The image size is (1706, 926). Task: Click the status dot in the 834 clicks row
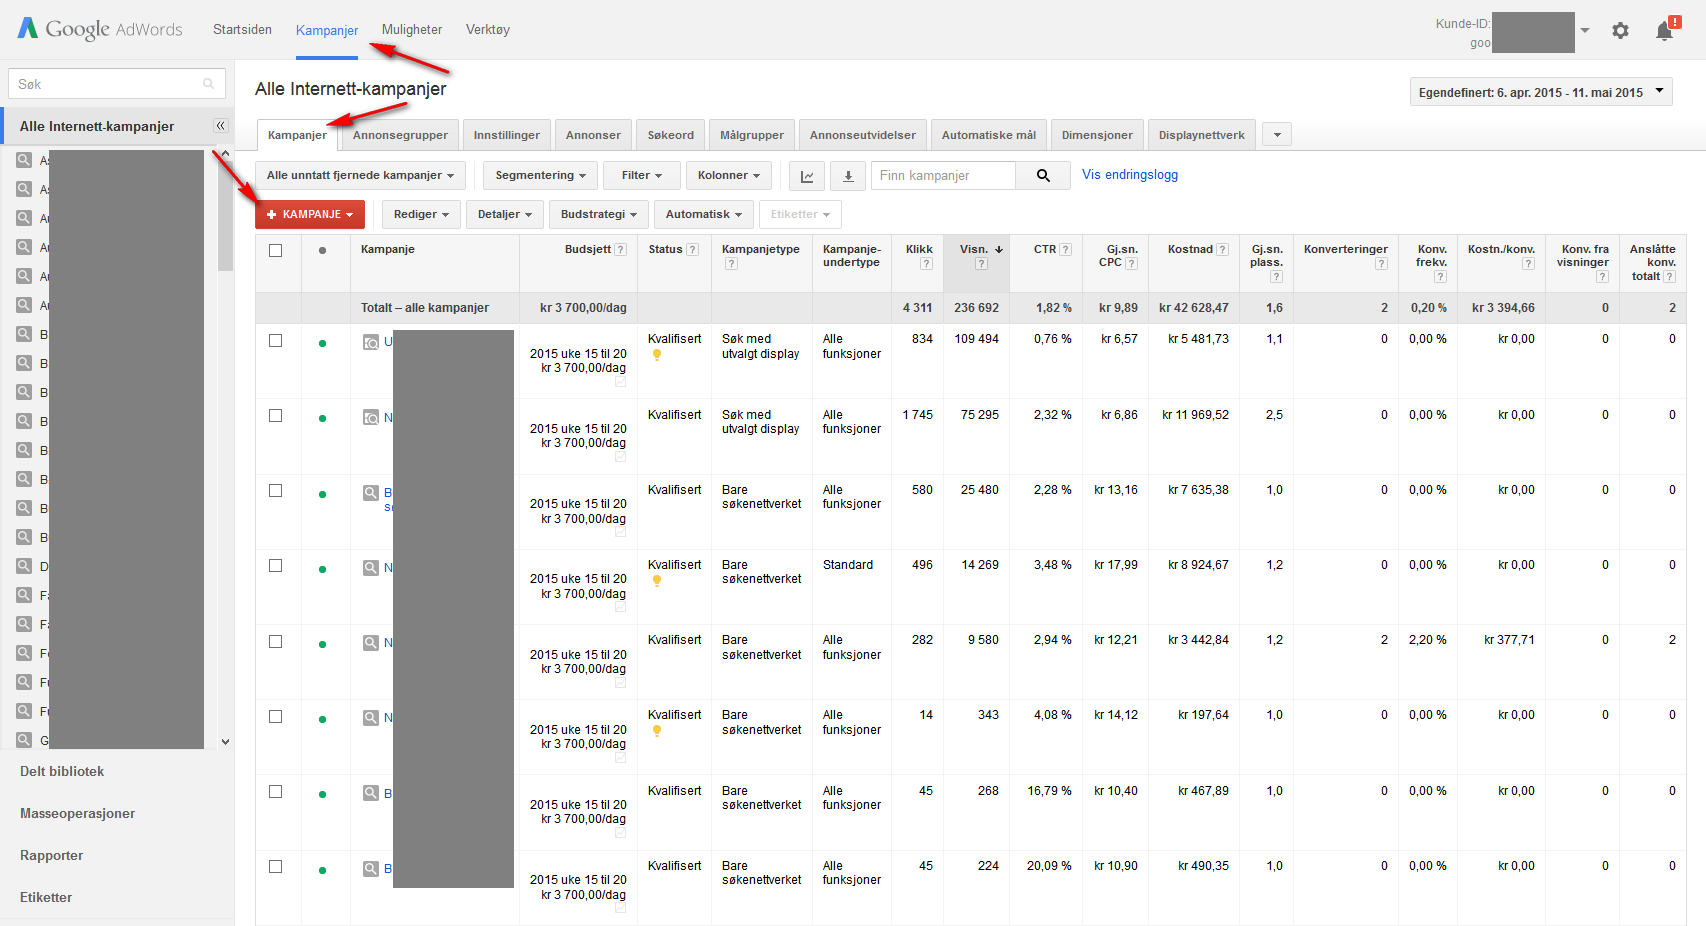pos(322,343)
